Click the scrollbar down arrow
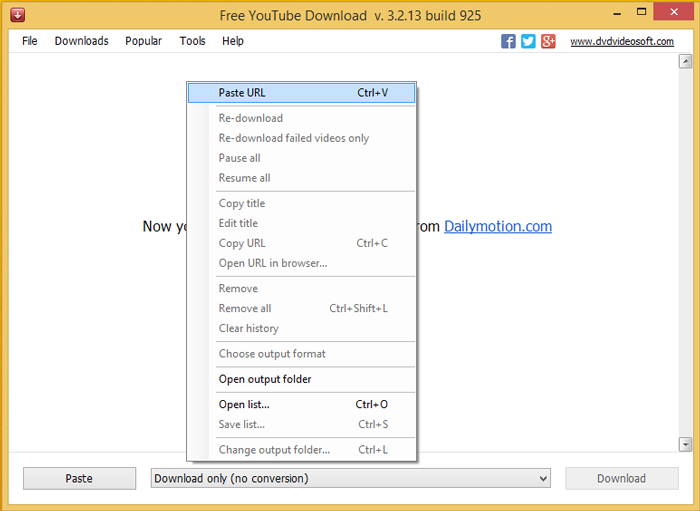The height and width of the screenshot is (511, 700). [685, 444]
